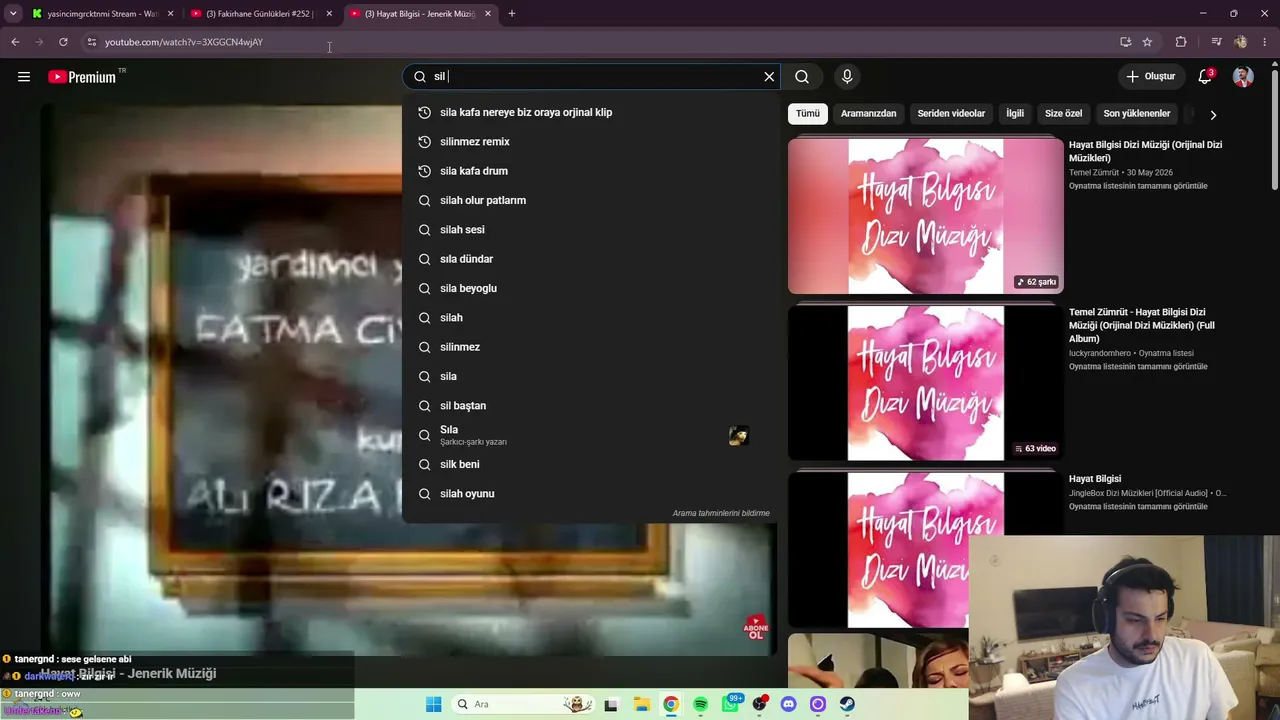The height and width of the screenshot is (720, 1280).
Task: Pick the "silk beni" suggestion
Action: tap(591, 464)
